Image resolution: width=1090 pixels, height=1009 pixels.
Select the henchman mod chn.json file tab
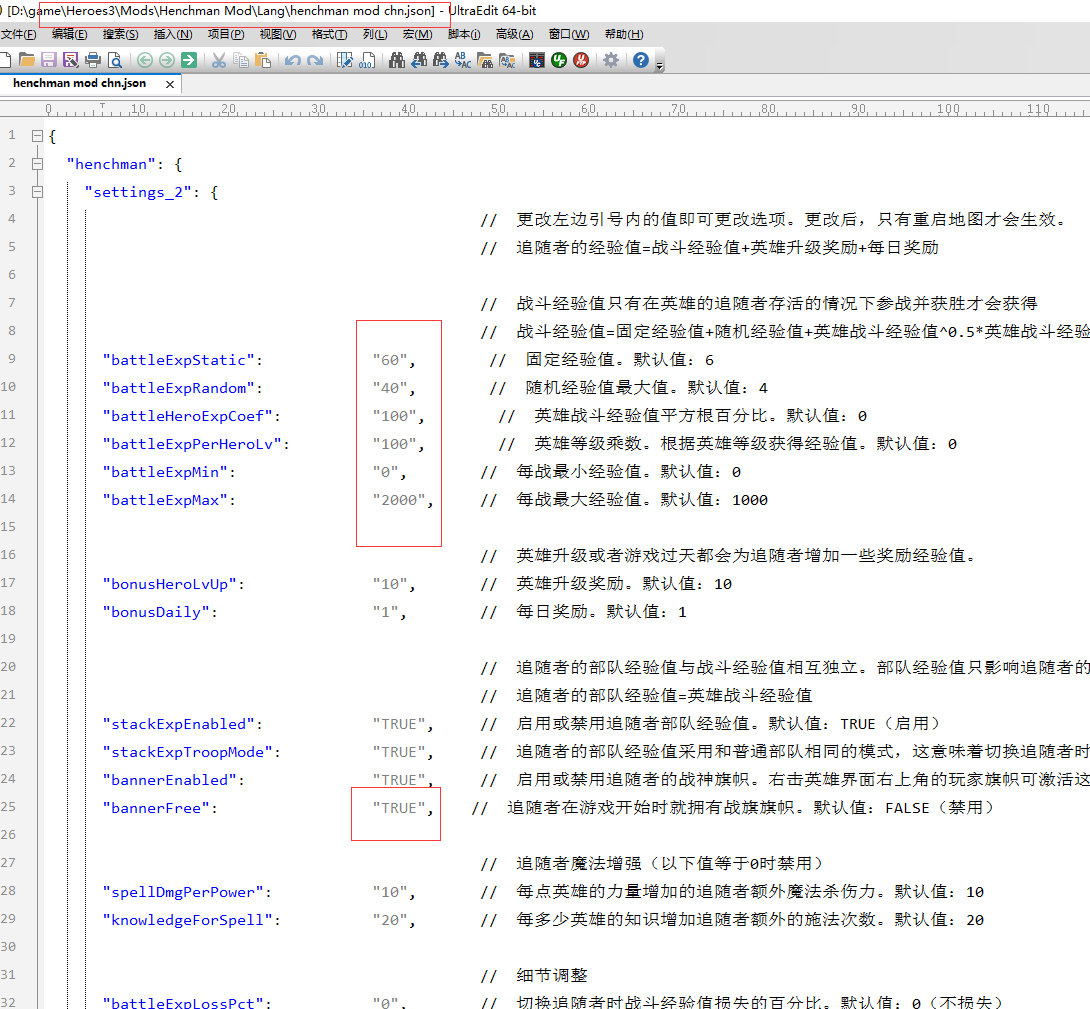79,84
